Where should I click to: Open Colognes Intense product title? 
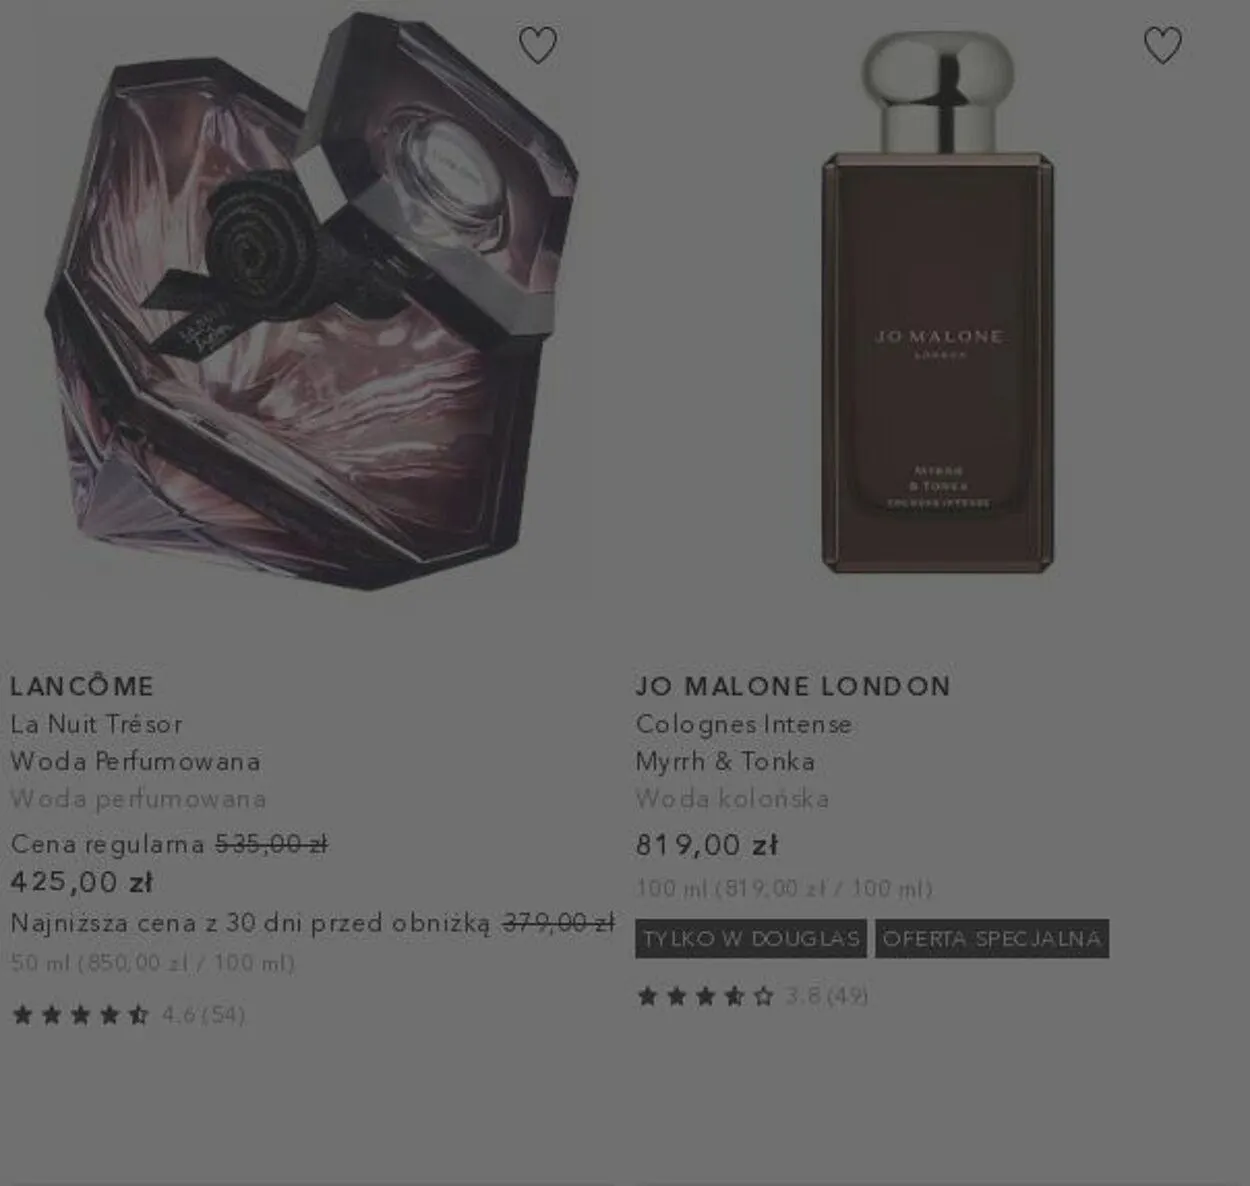[x=744, y=724]
